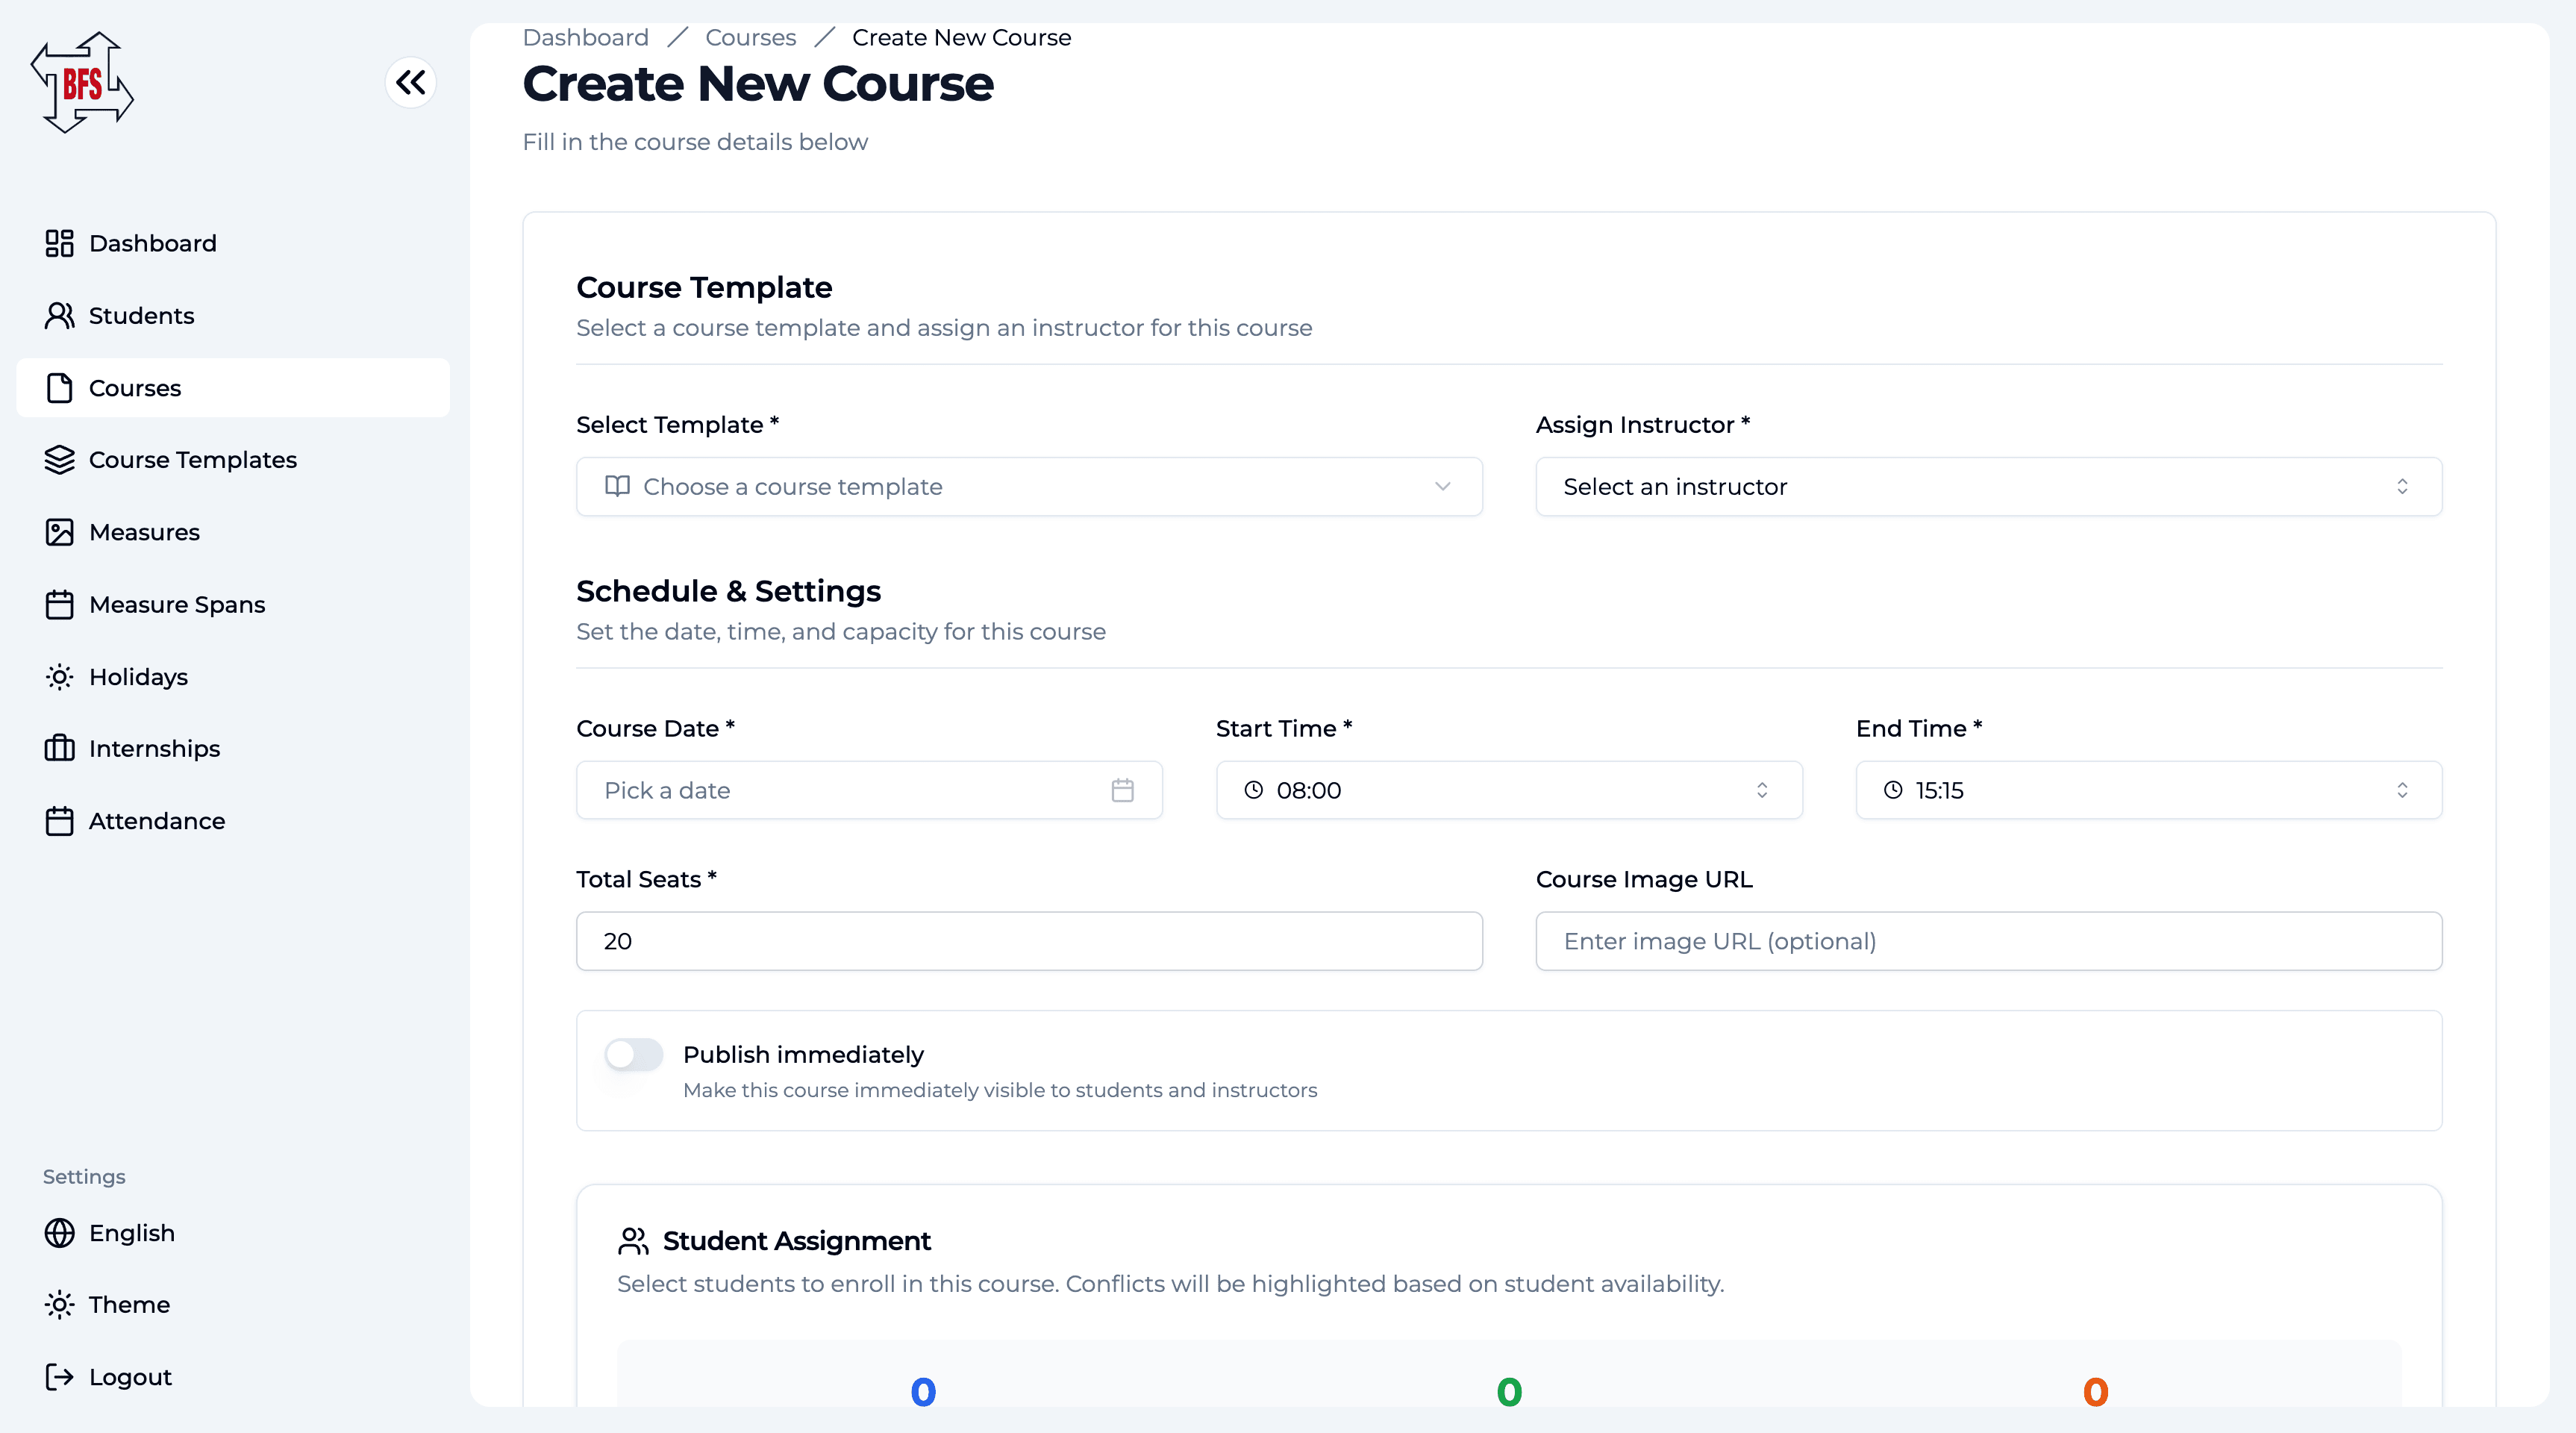The width and height of the screenshot is (2576, 1433).
Task: Click the Students people icon
Action: pos(59,315)
